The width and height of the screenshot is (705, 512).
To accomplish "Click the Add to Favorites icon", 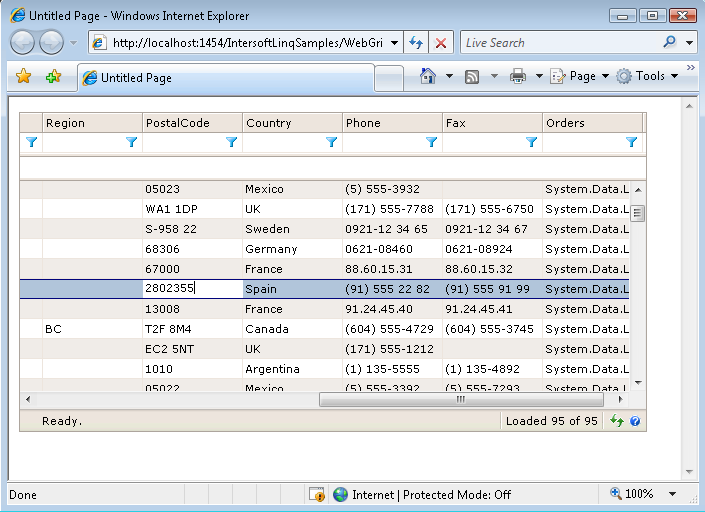I will pos(53,77).
